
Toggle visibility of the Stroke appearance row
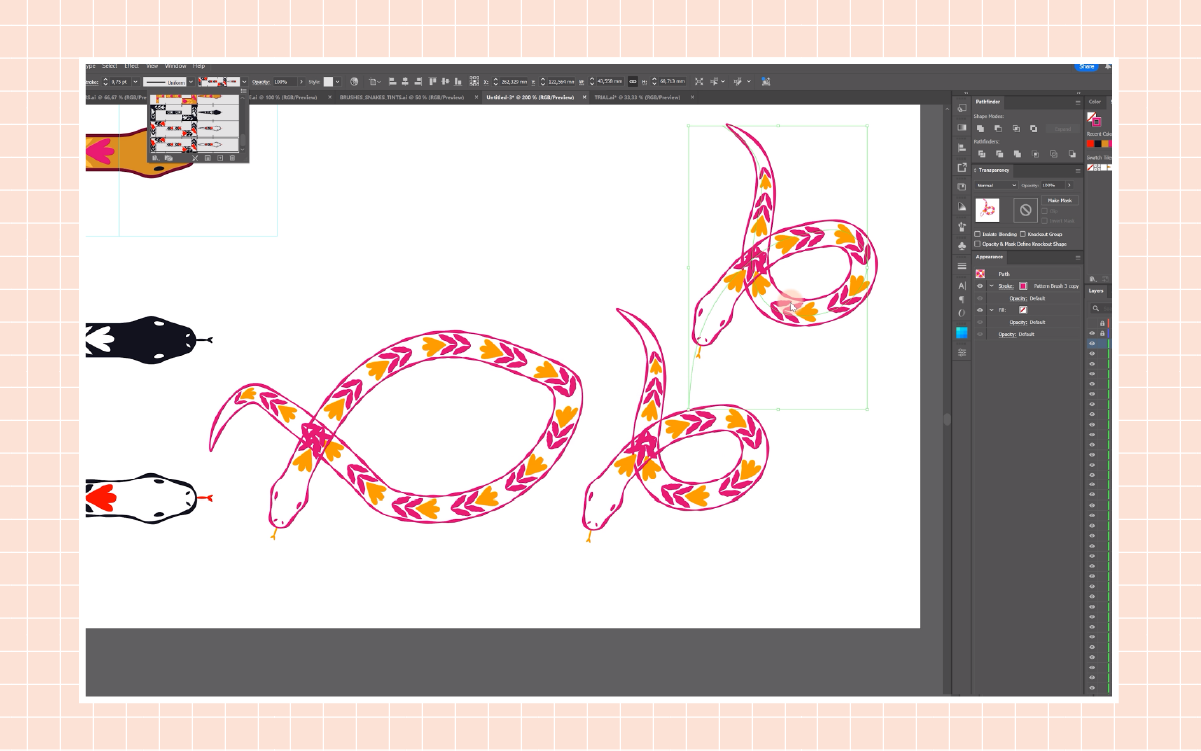980,286
